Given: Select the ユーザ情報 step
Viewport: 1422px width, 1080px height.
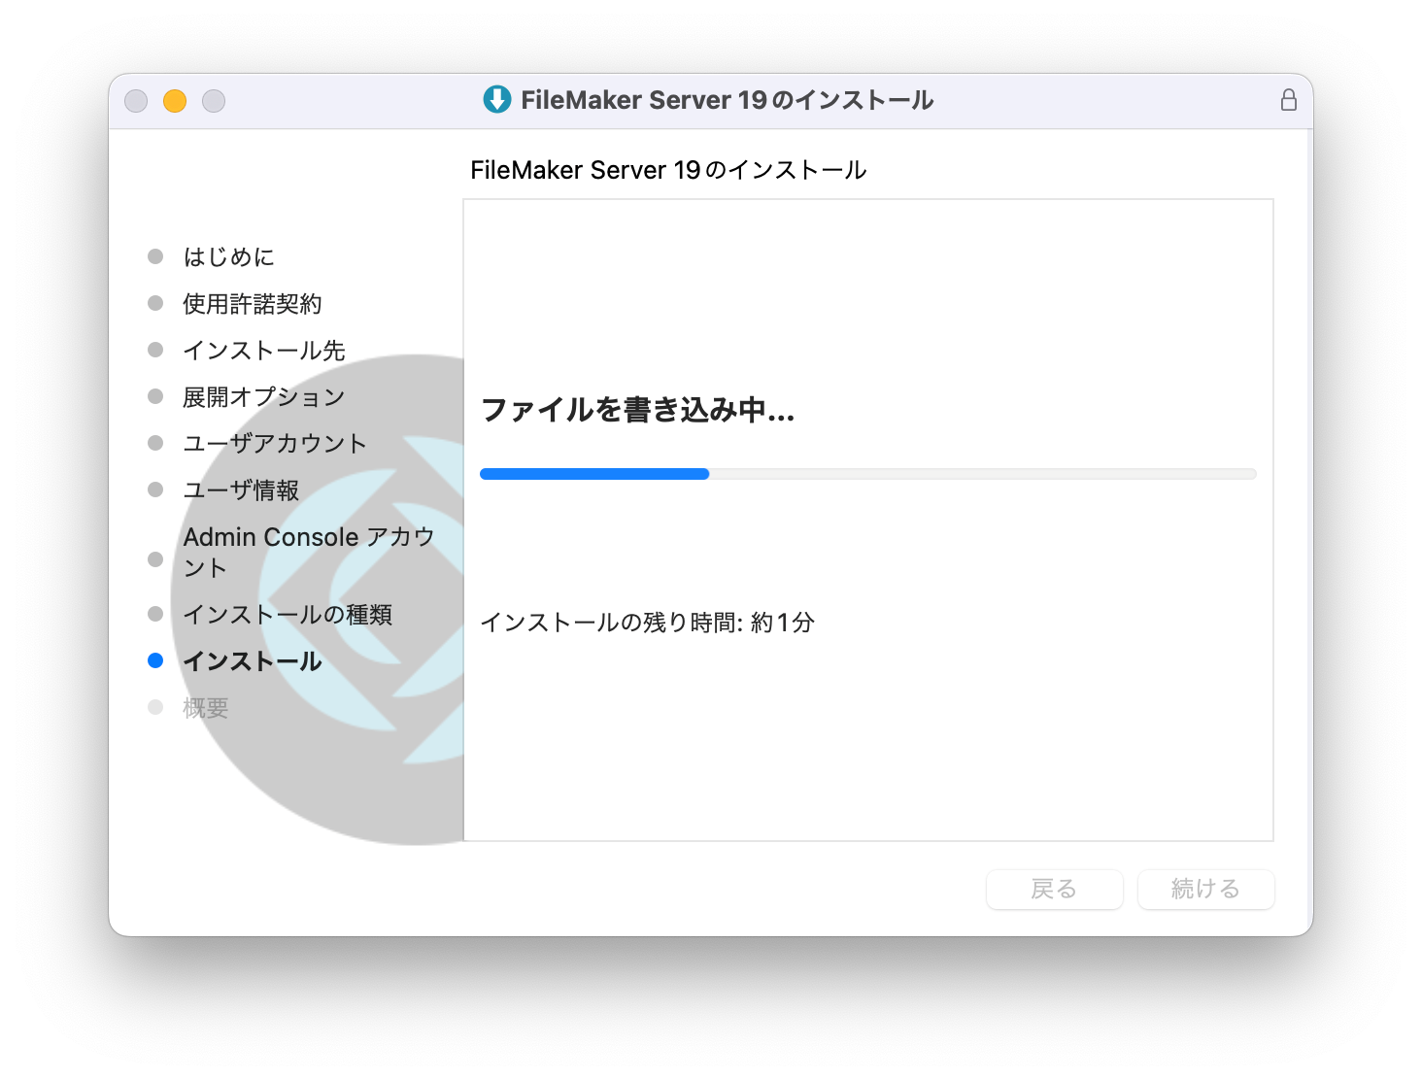Looking at the screenshot, I should [241, 490].
